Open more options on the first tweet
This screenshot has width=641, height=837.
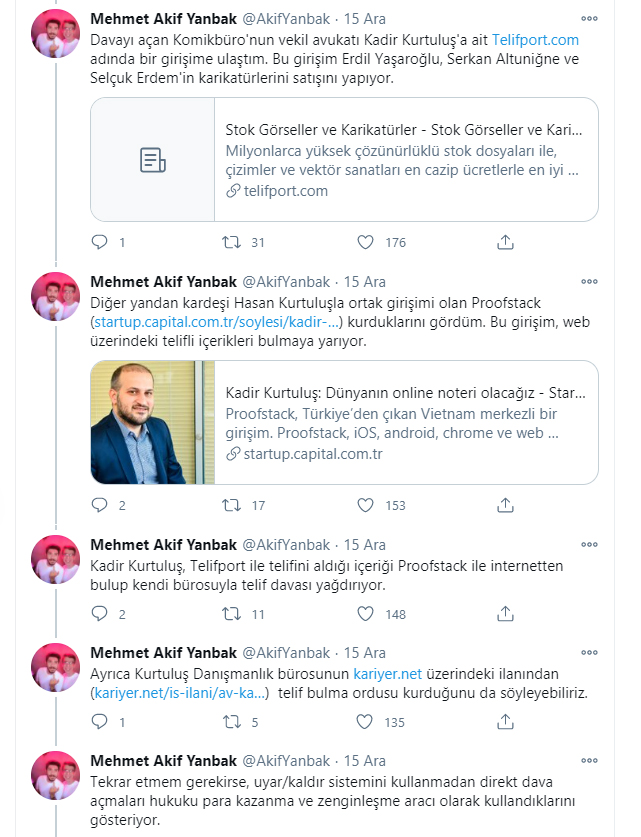click(x=589, y=19)
